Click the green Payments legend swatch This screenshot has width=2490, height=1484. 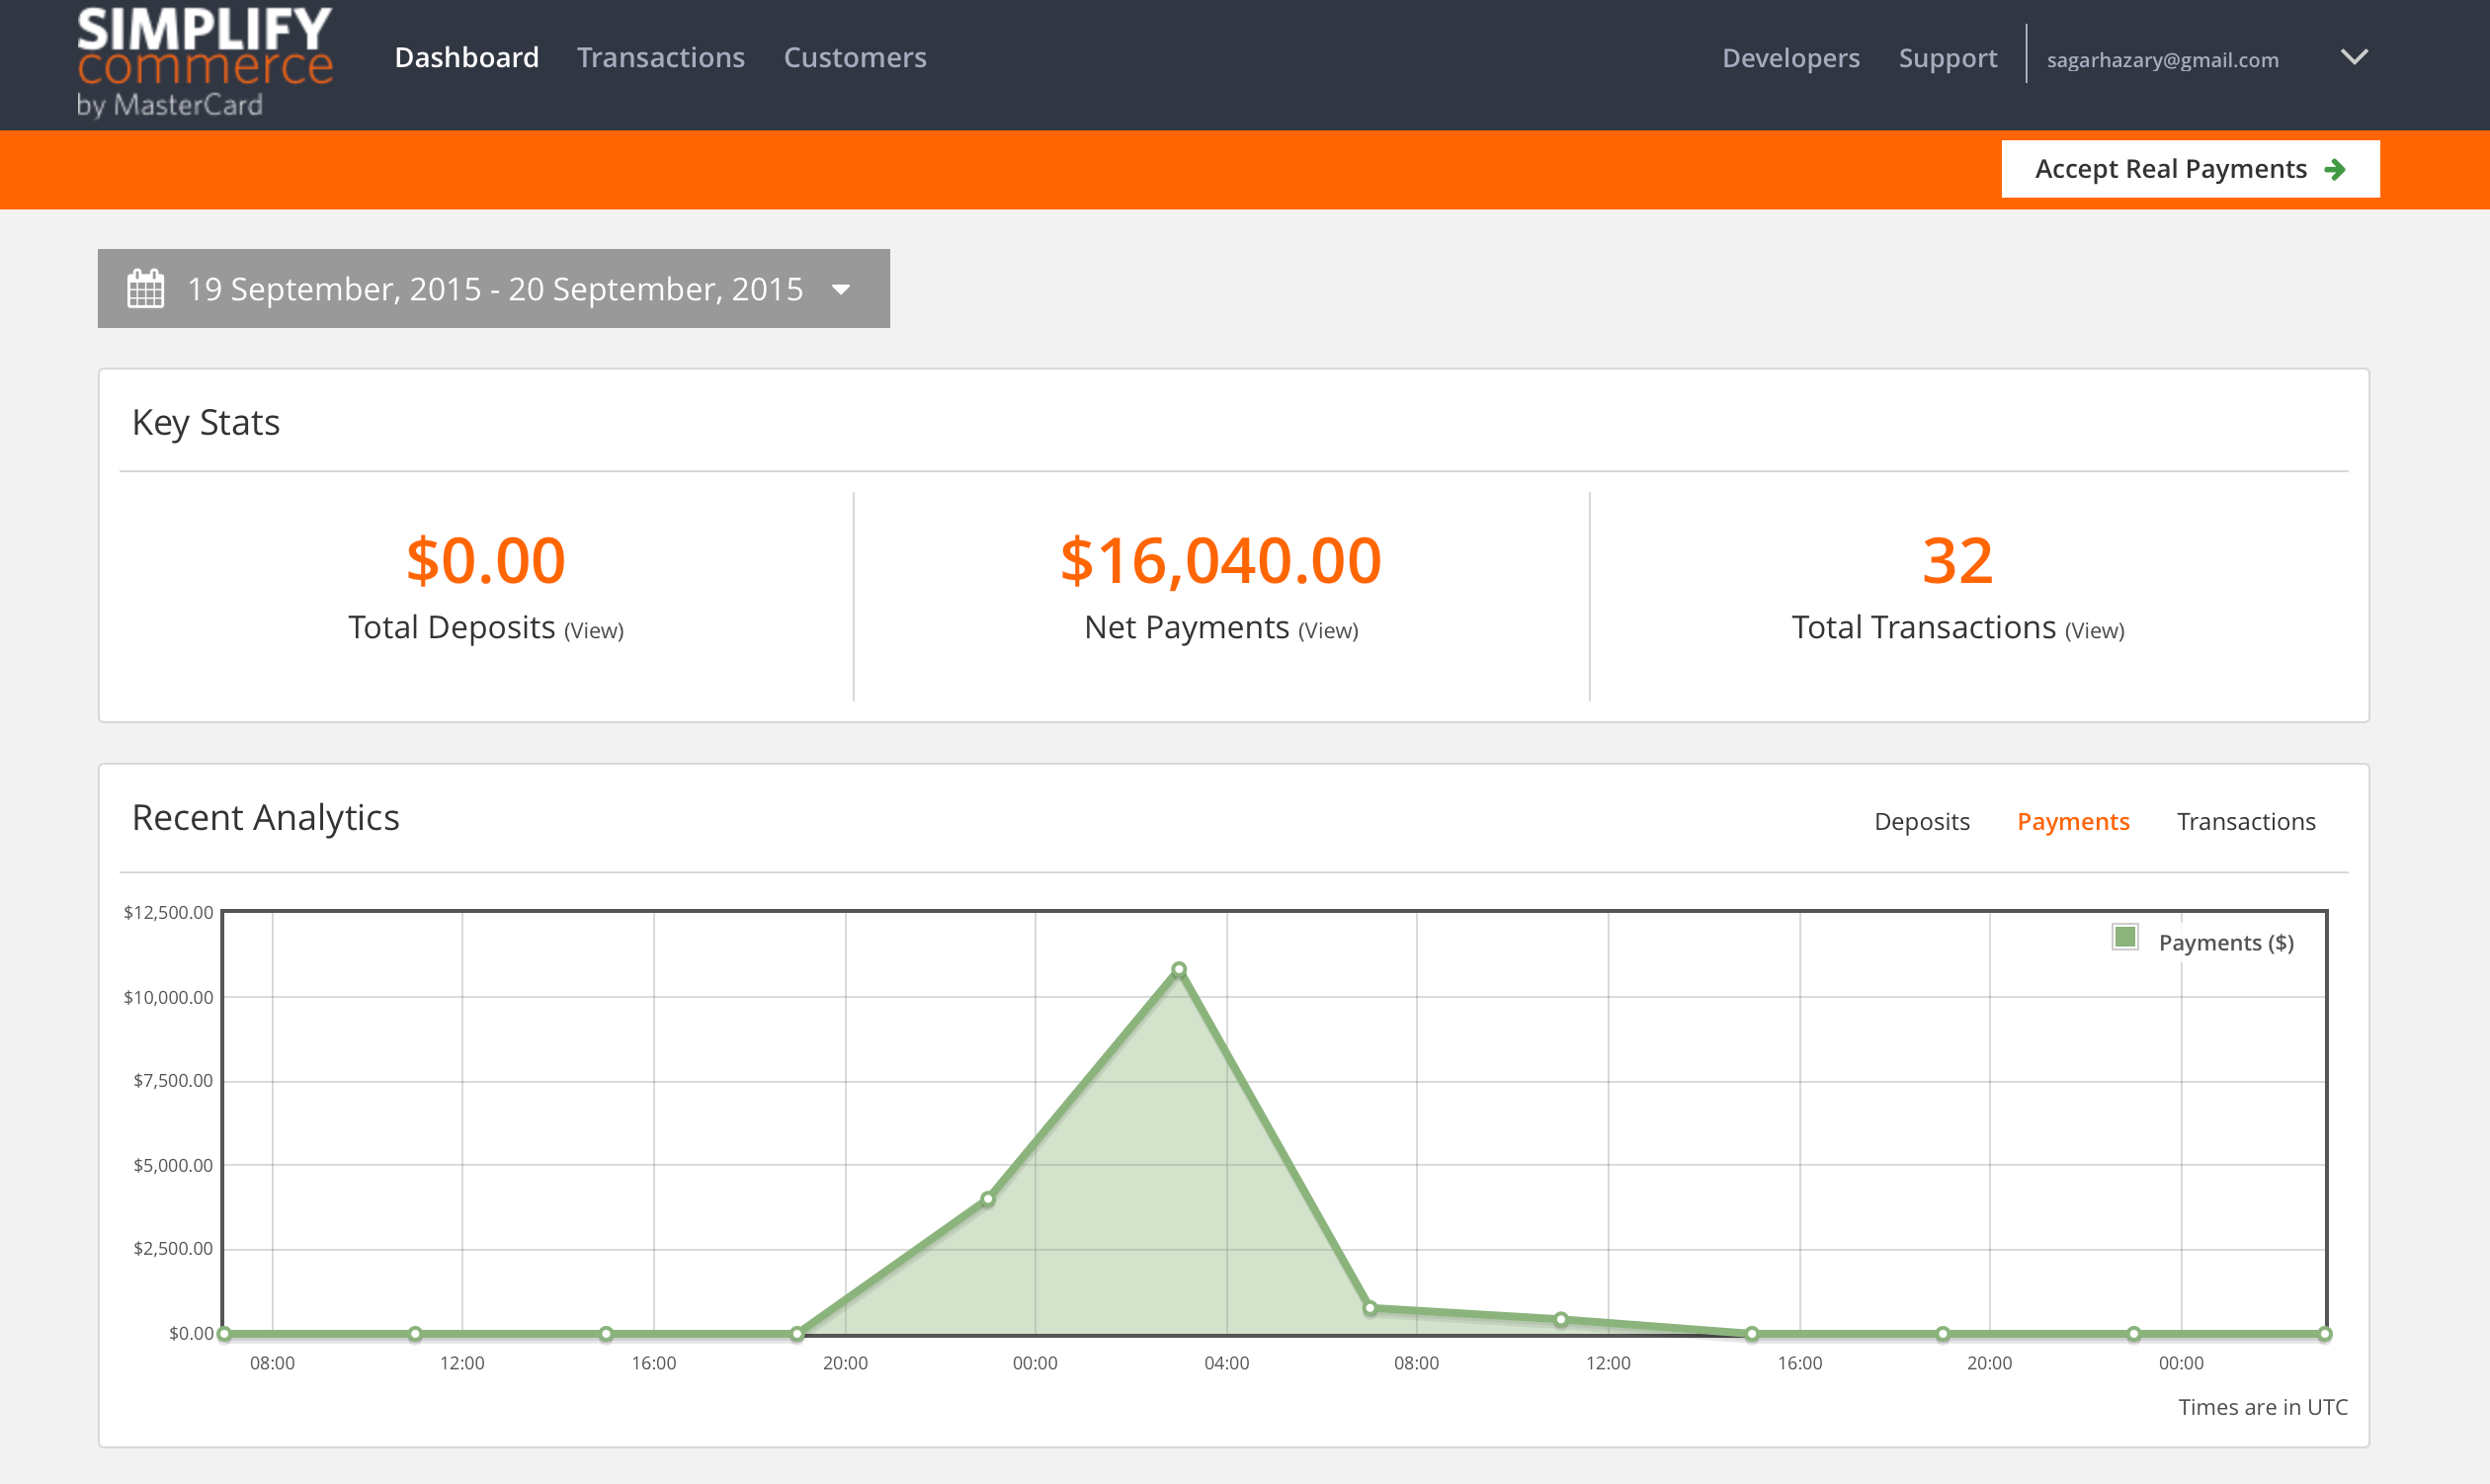coord(2125,938)
